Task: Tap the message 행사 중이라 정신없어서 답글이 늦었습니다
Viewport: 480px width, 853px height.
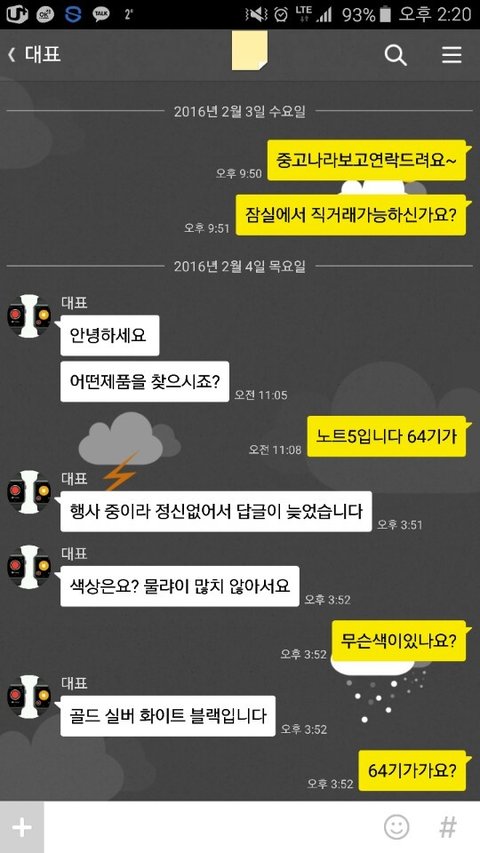Action: pos(216,511)
